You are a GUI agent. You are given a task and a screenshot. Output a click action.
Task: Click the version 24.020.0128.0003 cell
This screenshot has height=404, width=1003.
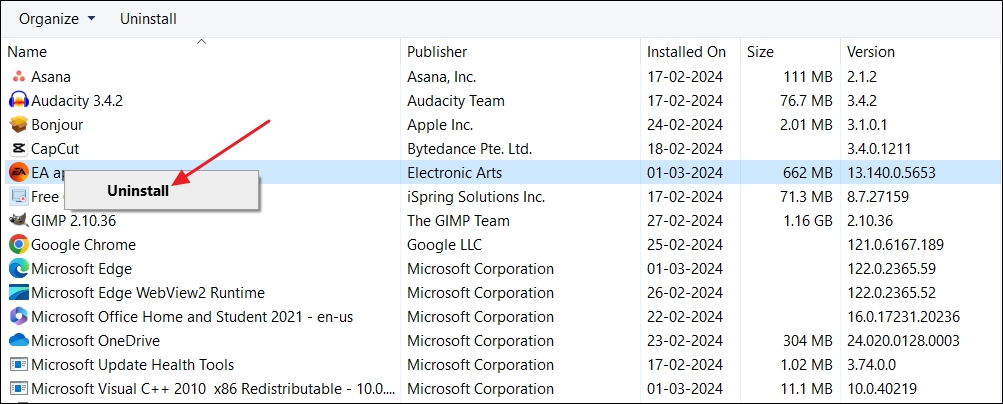tap(903, 341)
